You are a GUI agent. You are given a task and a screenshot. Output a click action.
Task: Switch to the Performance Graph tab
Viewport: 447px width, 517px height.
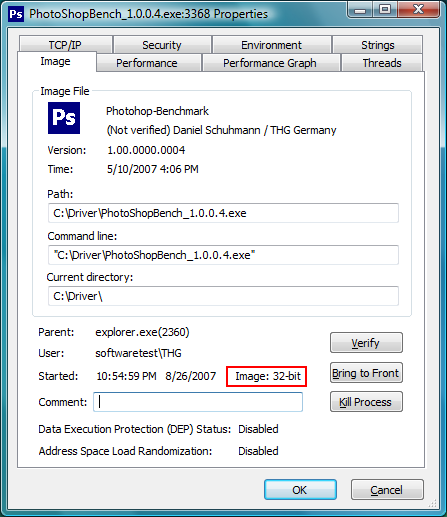(271, 63)
